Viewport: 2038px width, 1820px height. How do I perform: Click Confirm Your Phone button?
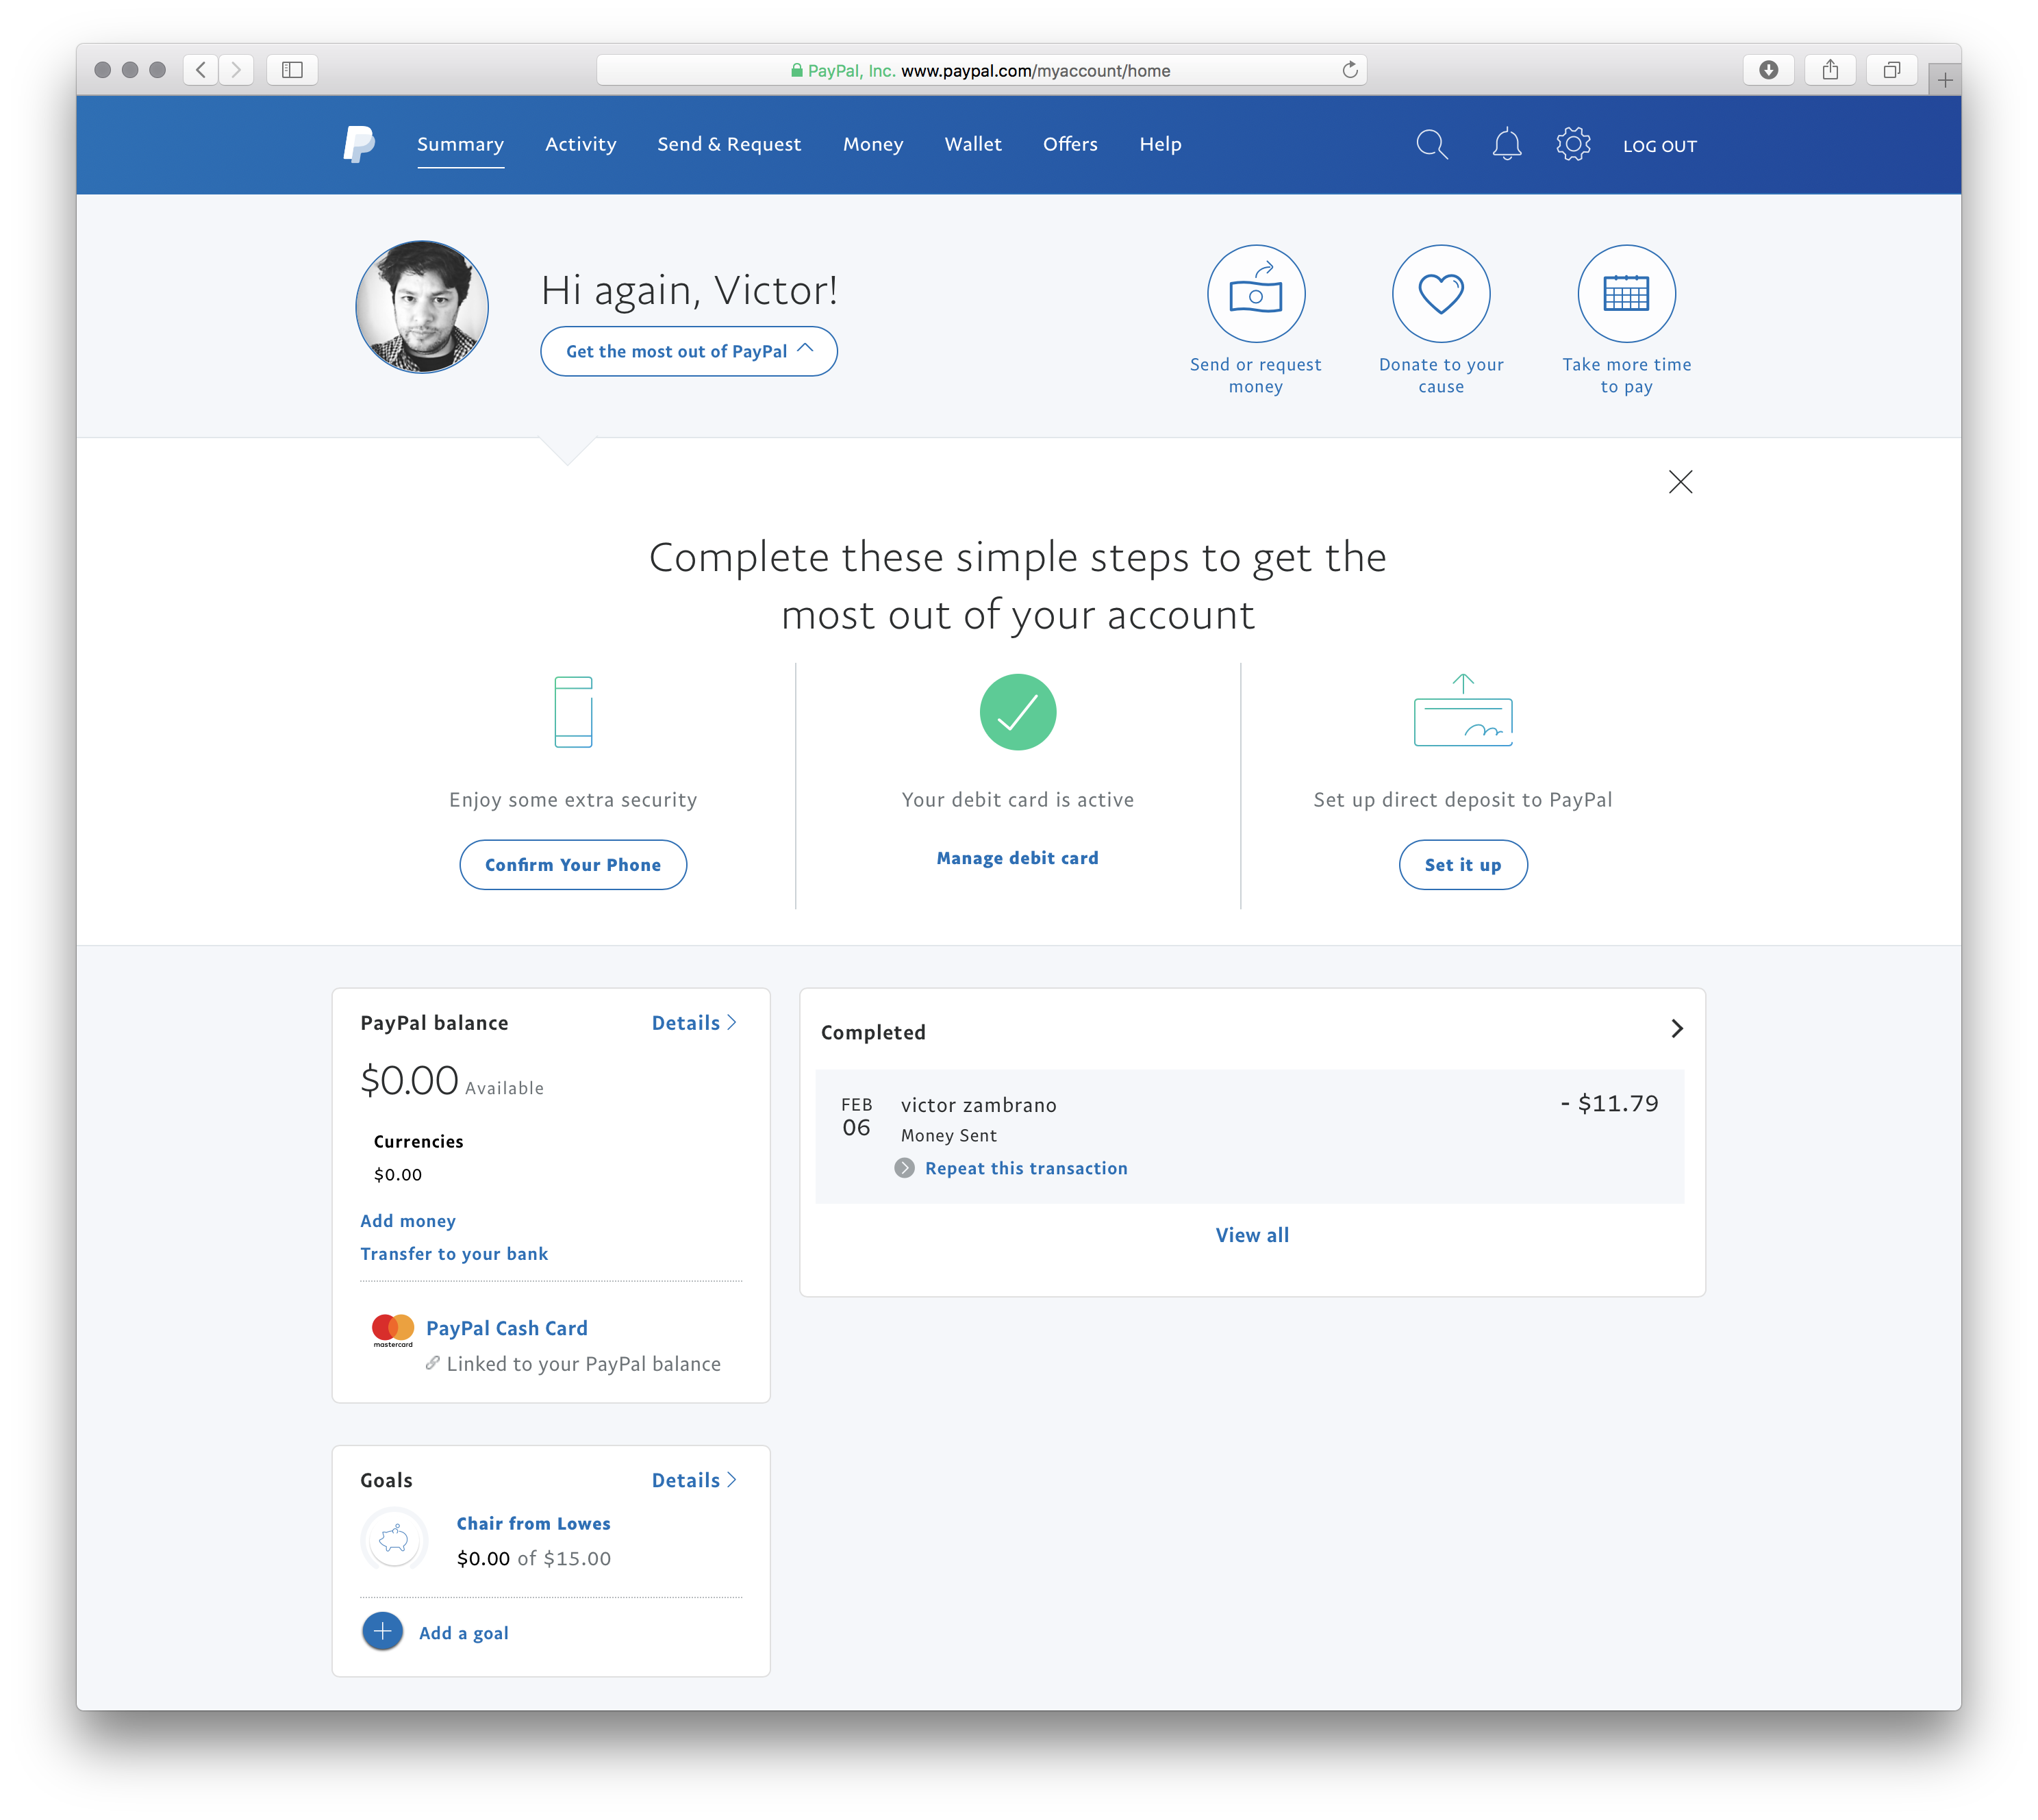point(573,865)
